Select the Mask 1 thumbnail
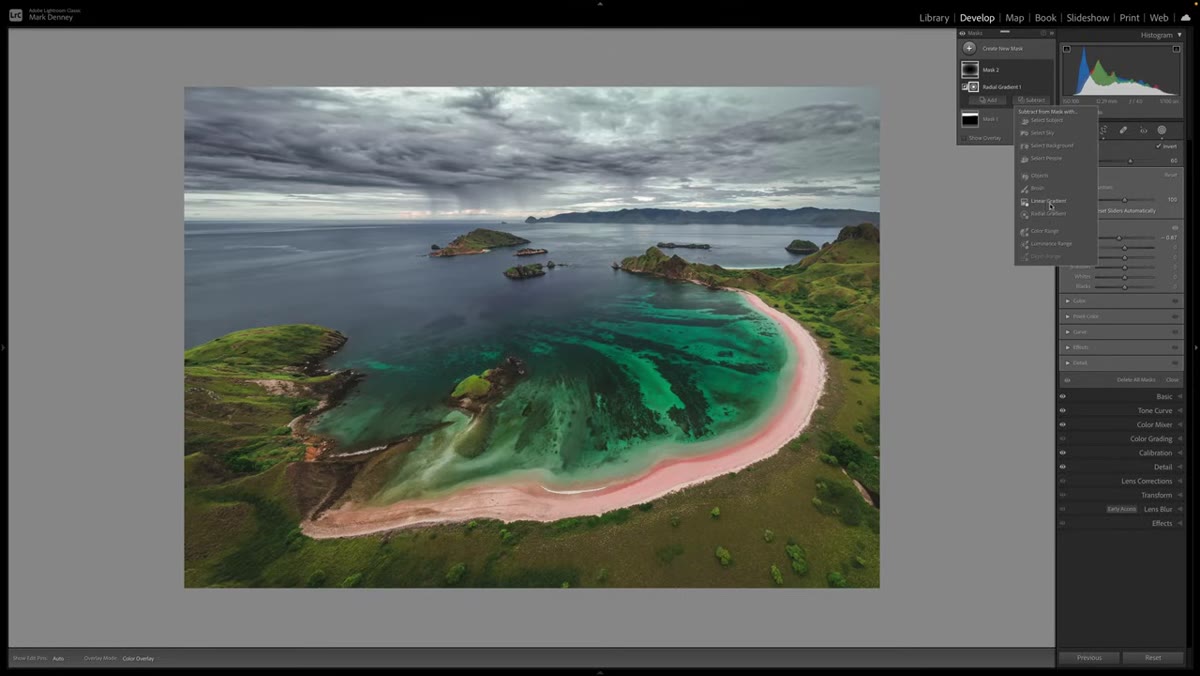 click(x=970, y=119)
